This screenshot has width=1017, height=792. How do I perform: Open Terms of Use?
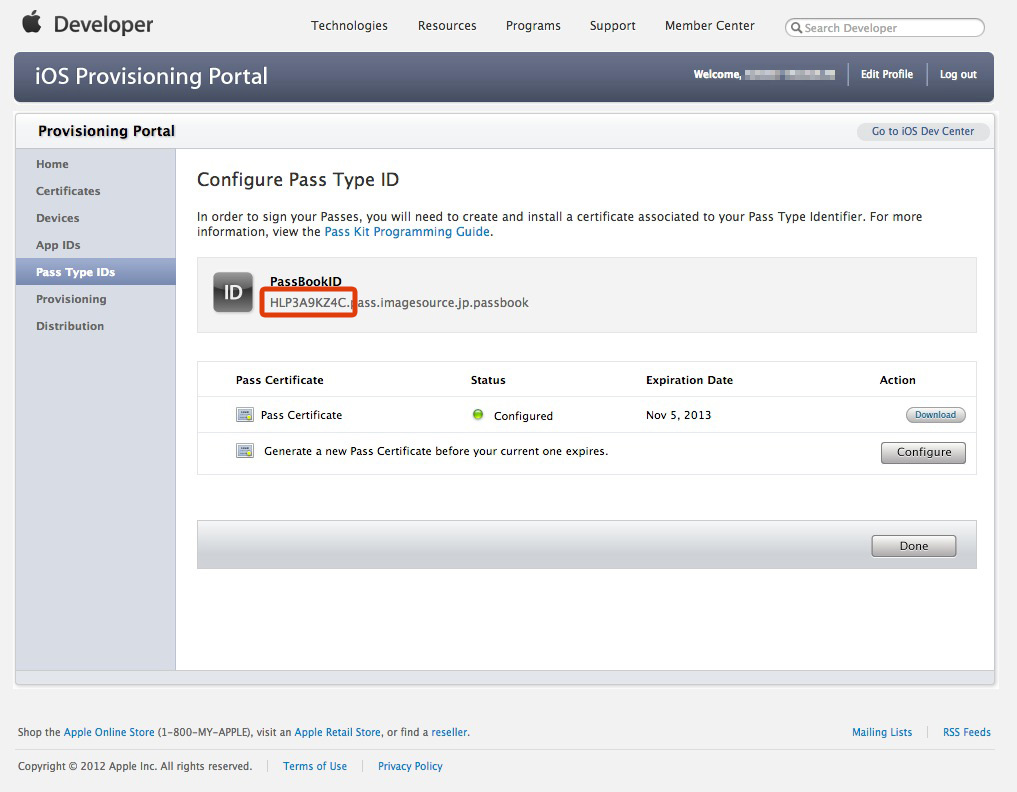(x=315, y=766)
